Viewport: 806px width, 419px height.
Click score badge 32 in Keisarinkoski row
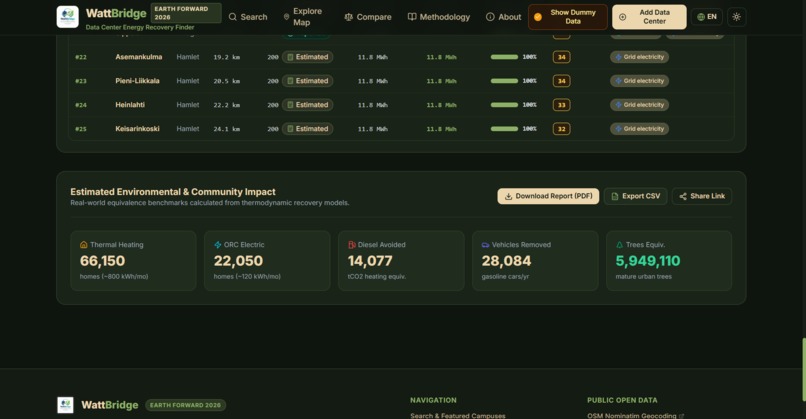click(561, 129)
